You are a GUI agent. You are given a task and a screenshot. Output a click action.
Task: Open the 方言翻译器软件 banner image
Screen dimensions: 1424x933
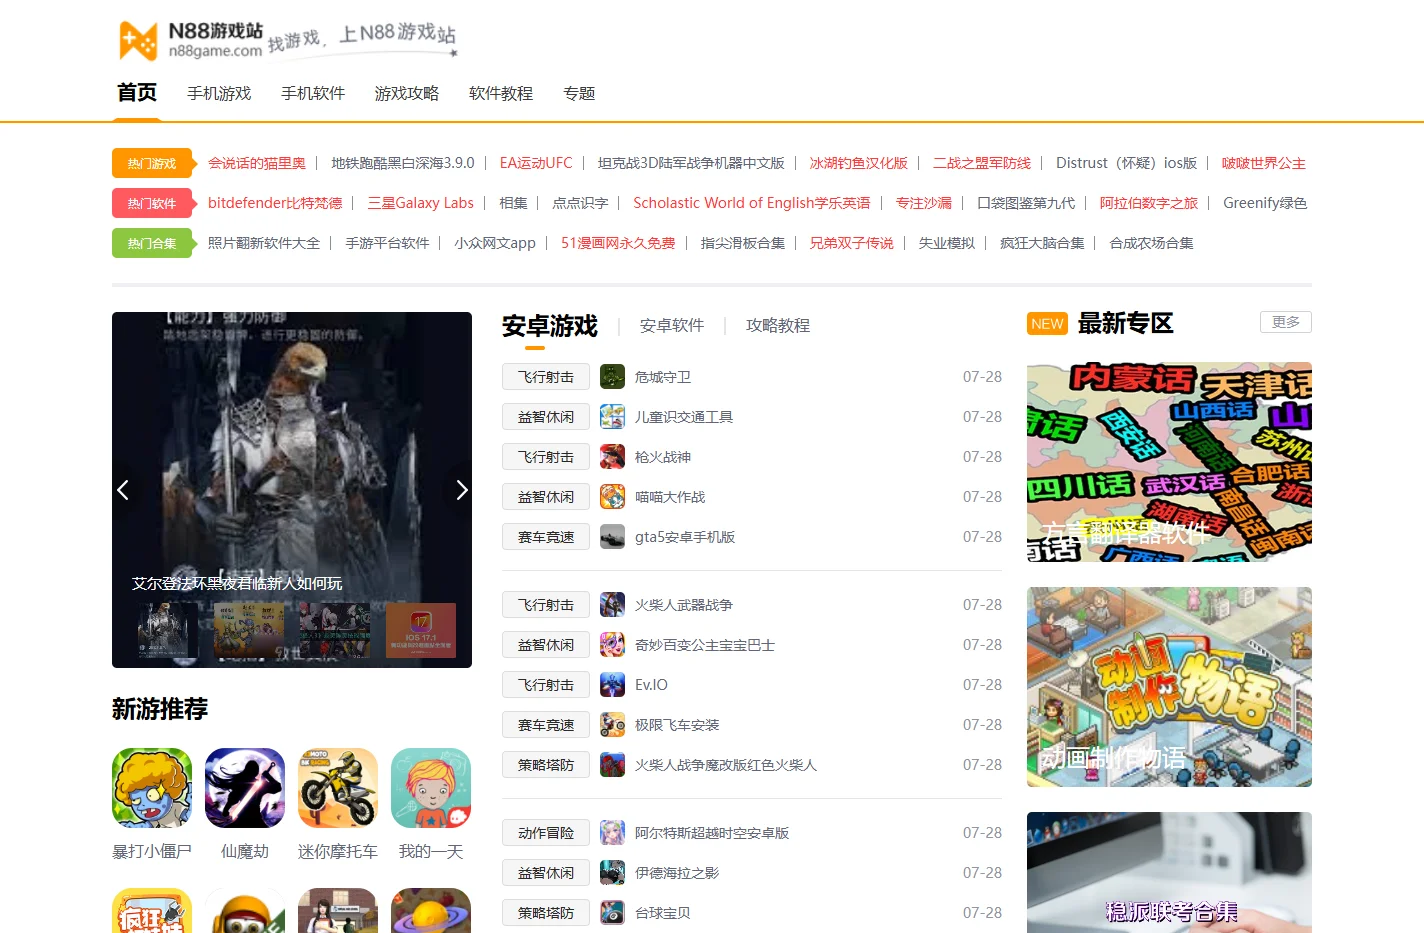coord(1169,462)
